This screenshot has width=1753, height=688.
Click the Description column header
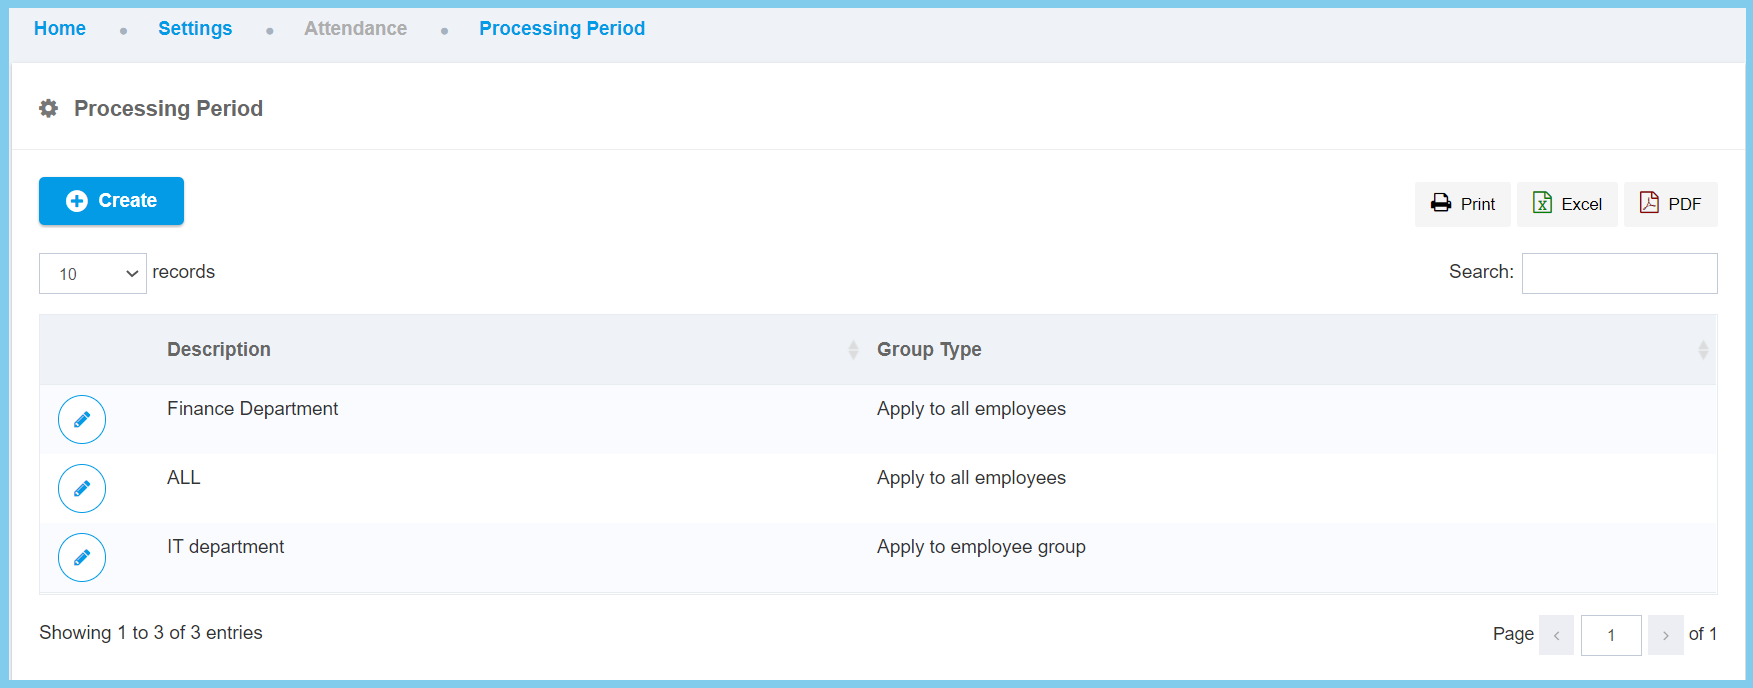(219, 350)
